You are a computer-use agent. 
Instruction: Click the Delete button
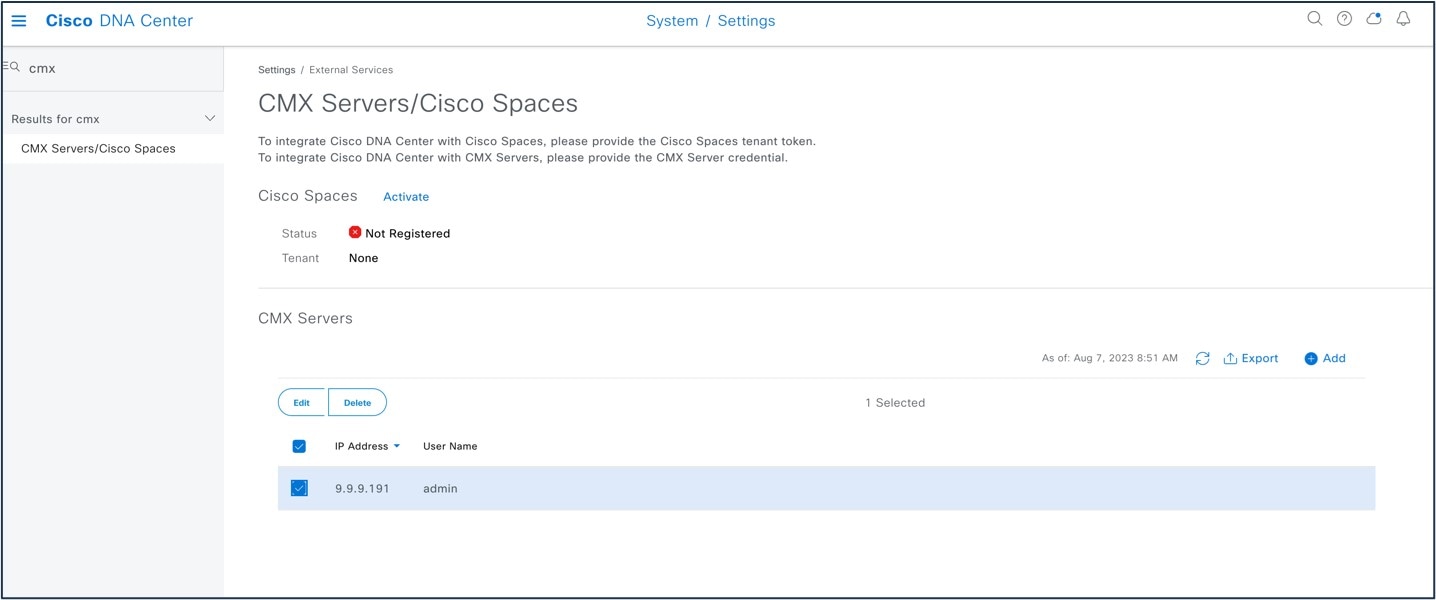tap(357, 402)
